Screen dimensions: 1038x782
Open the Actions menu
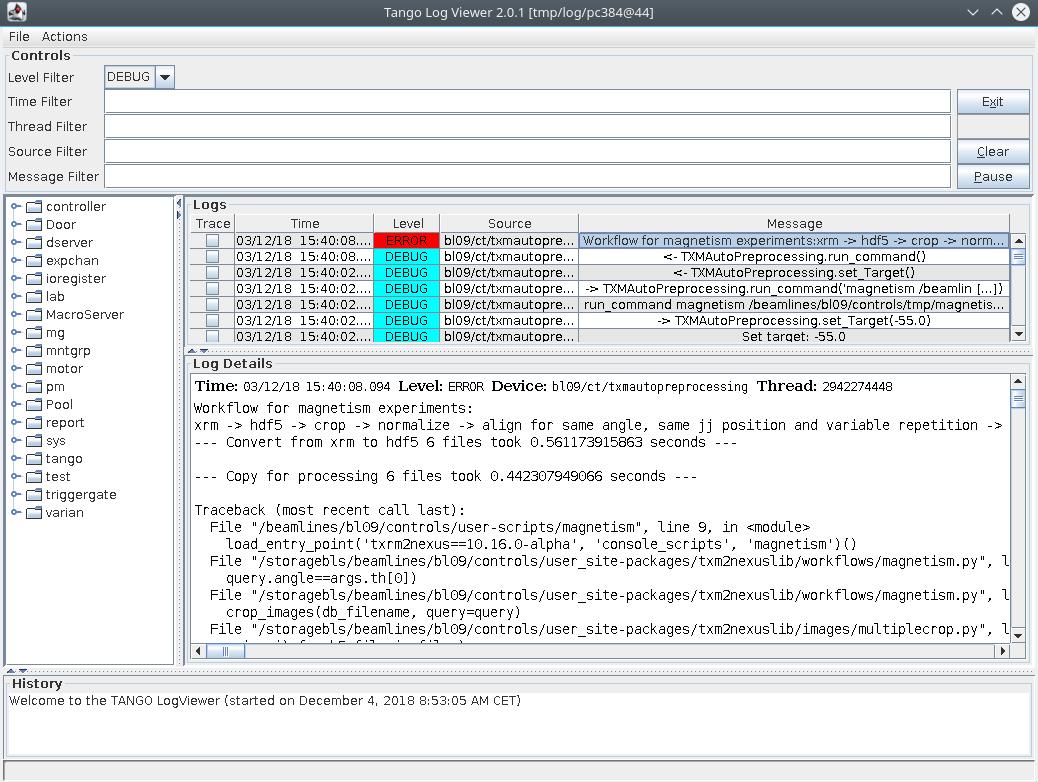click(x=65, y=36)
